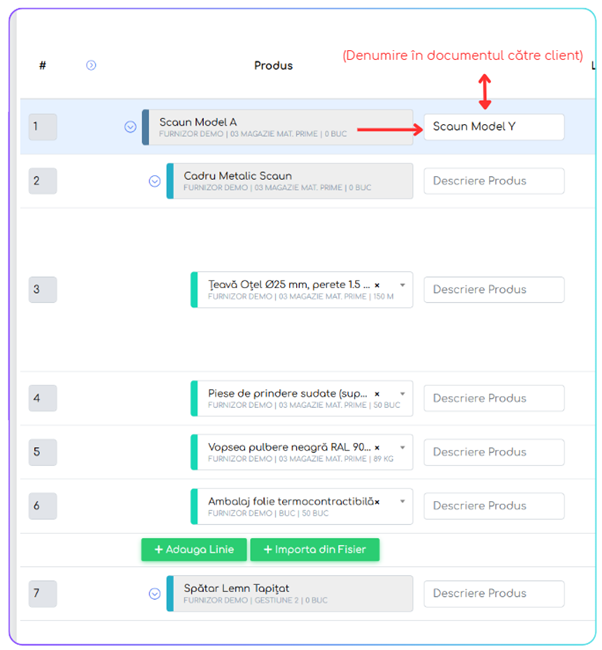
Task: Remove Piese de prindere sudate selection x
Action: tap(377, 394)
